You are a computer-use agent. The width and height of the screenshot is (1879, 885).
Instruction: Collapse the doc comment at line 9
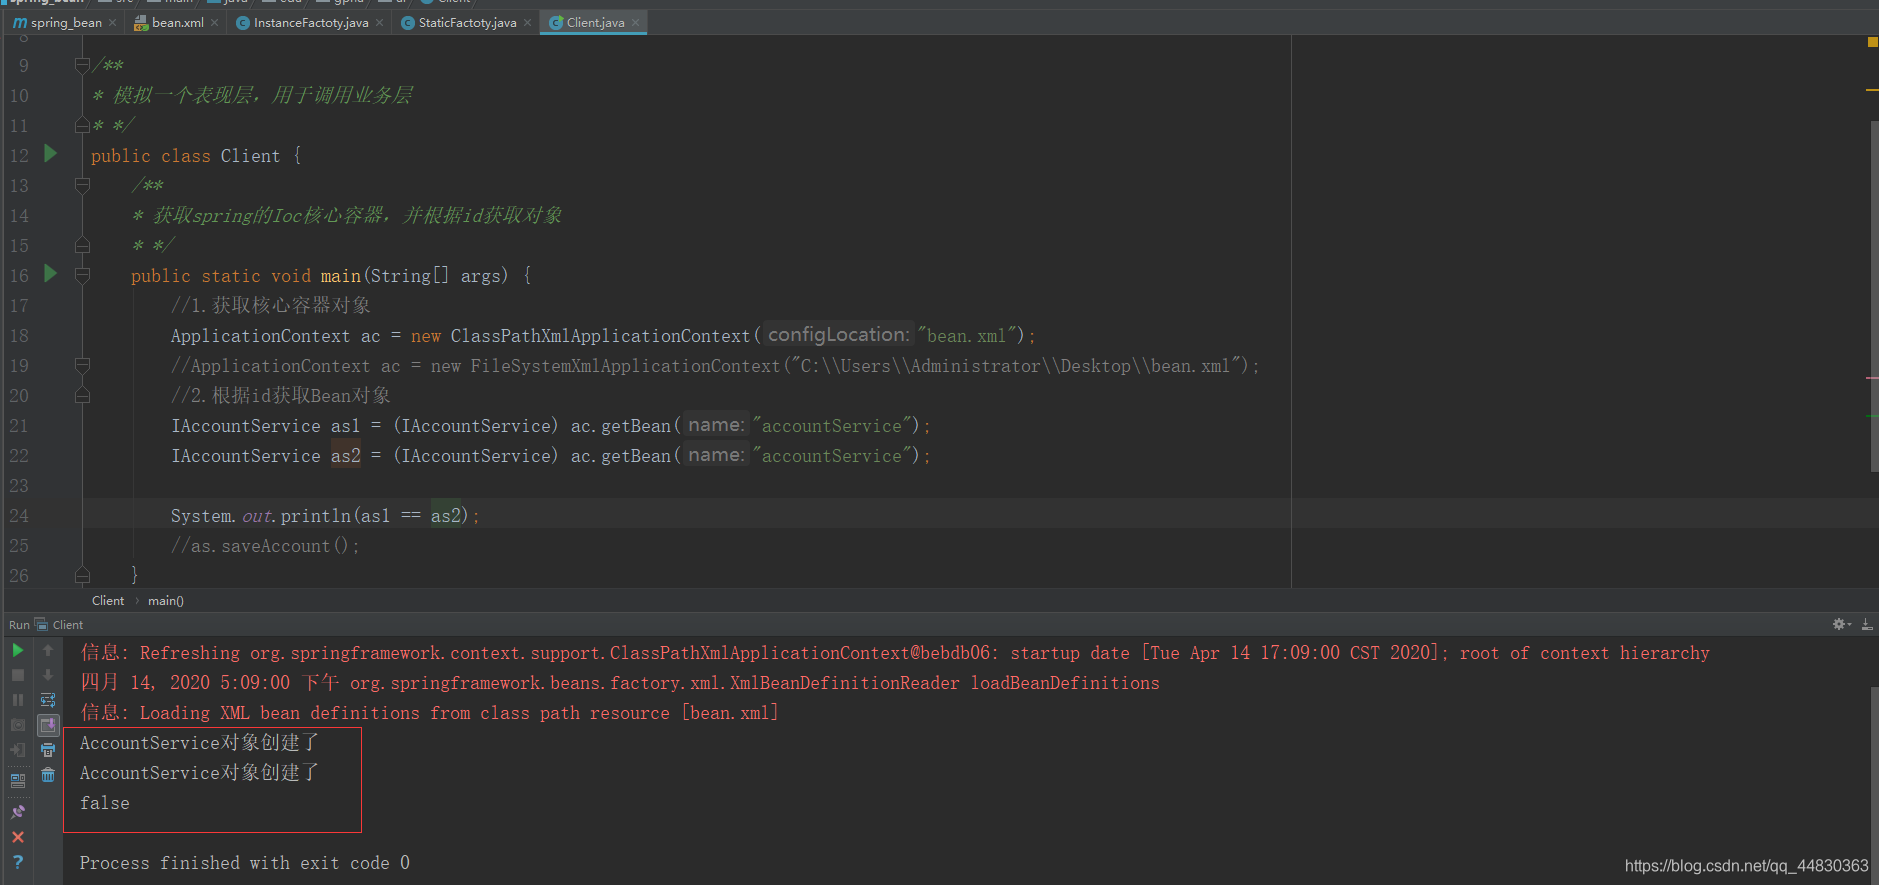click(x=82, y=66)
